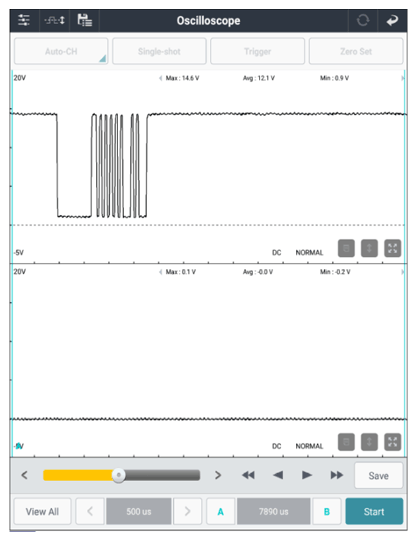Toggle cursor A
The height and width of the screenshot is (541, 417).
click(x=220, y=511)
